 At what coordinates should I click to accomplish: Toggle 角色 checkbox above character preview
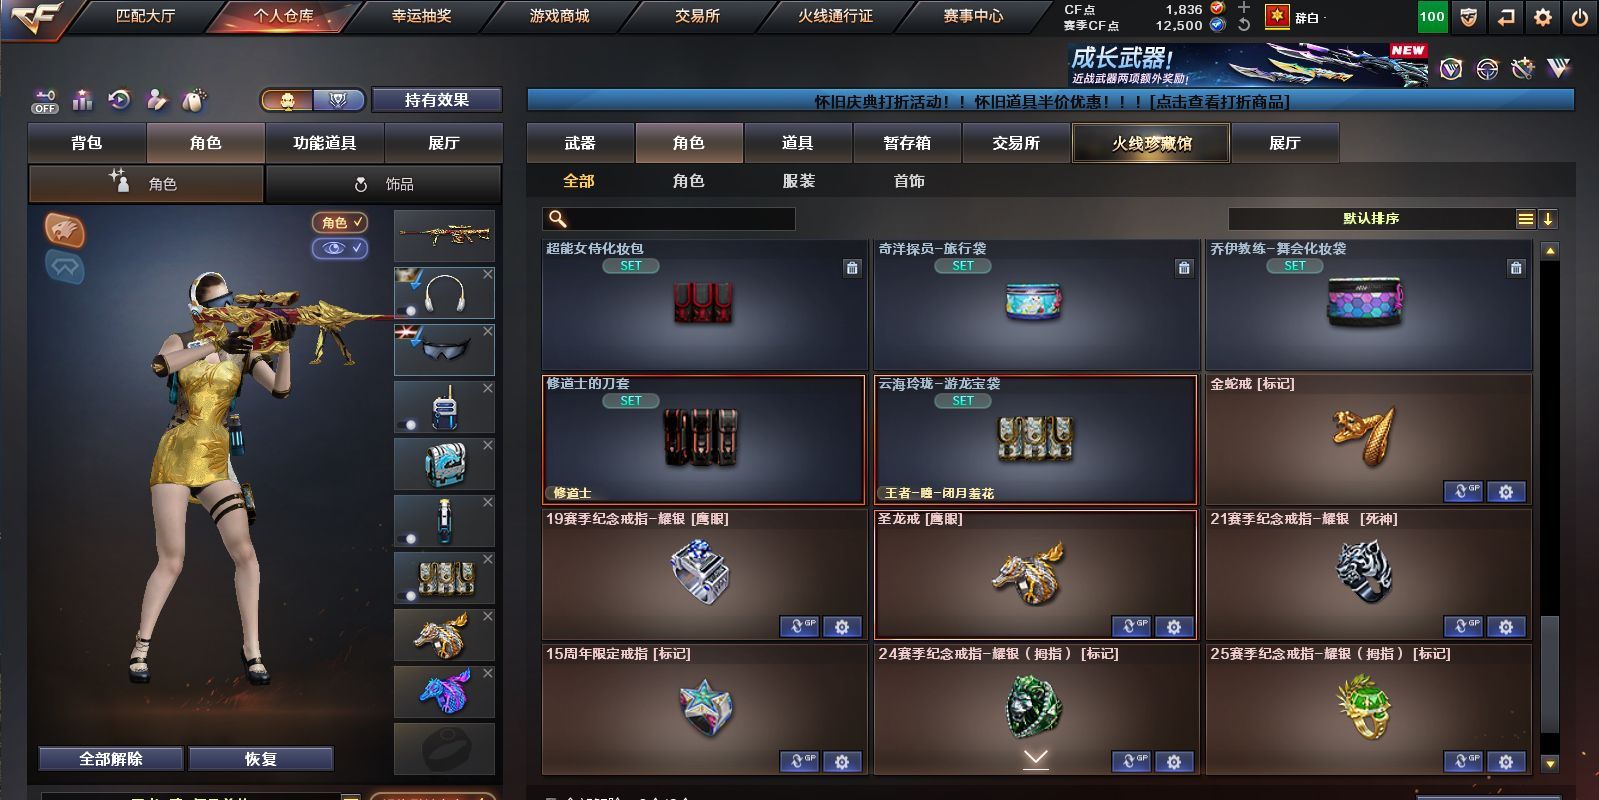[x=340, y=222]
